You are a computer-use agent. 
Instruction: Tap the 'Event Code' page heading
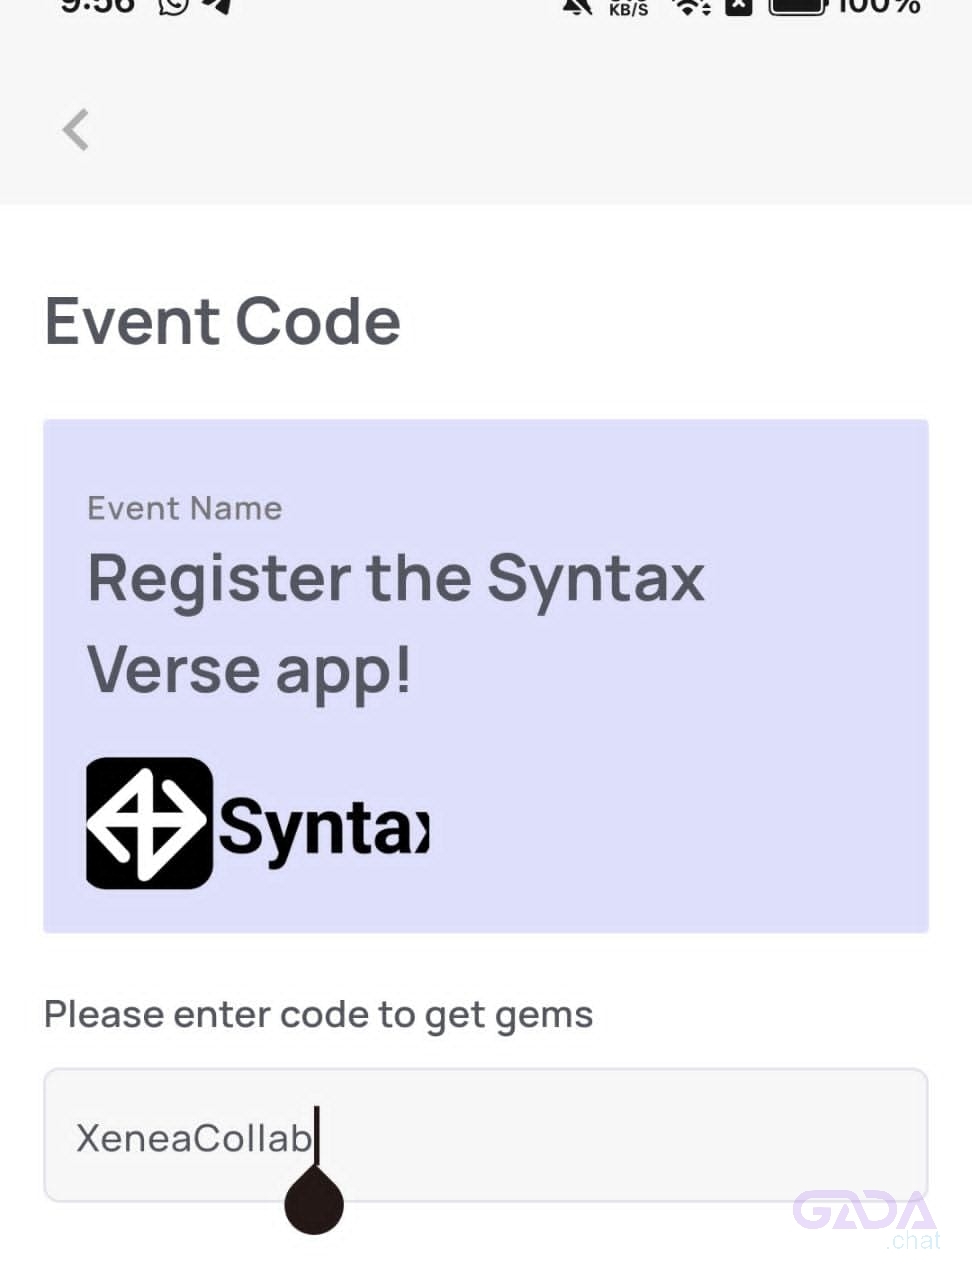223,321
